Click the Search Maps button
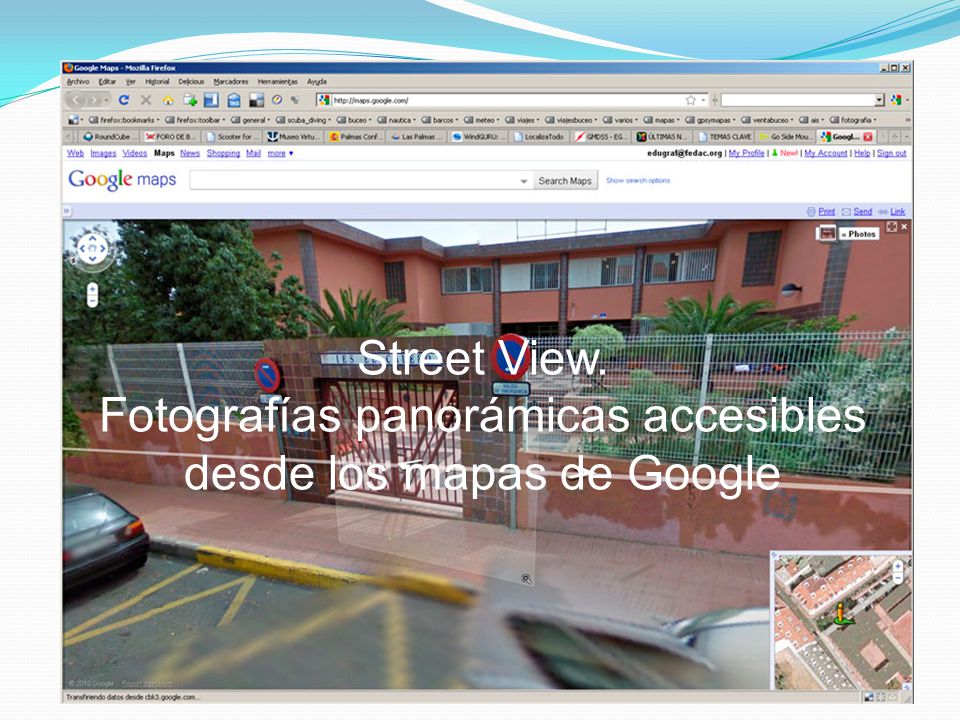The height and width of the screenshot is (720, 960). coord(564,181)
